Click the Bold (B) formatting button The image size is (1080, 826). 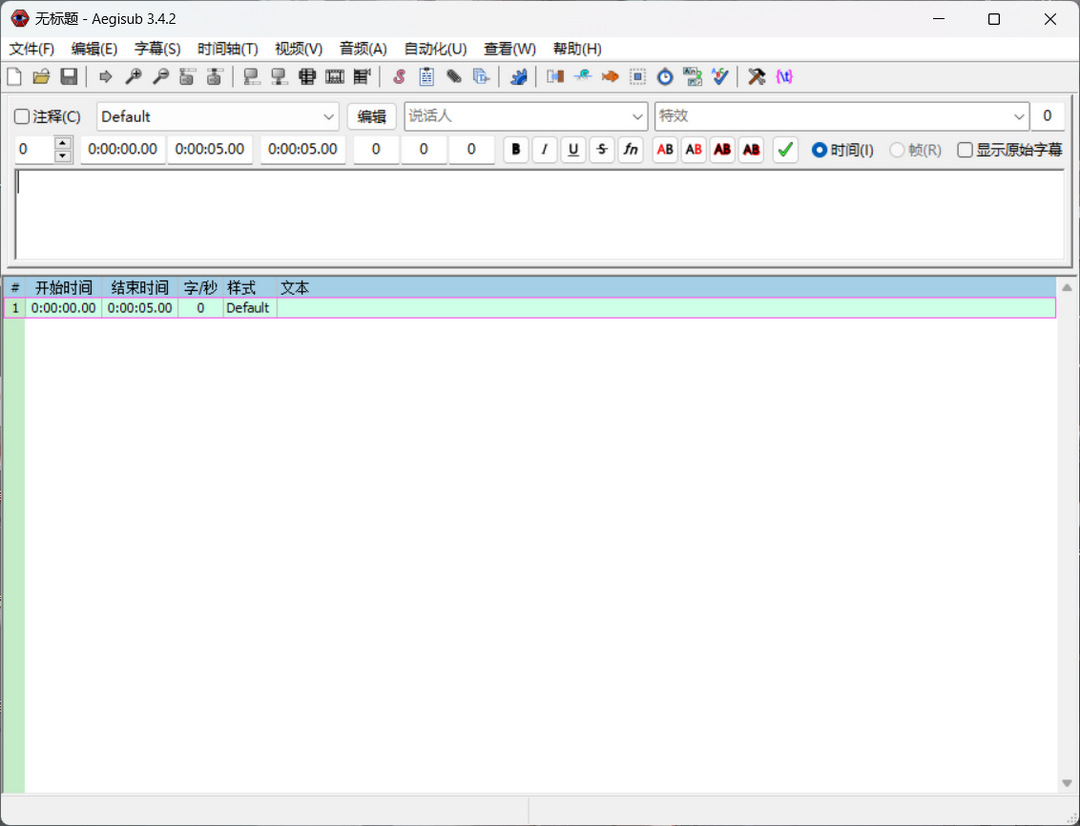point(516,150)
